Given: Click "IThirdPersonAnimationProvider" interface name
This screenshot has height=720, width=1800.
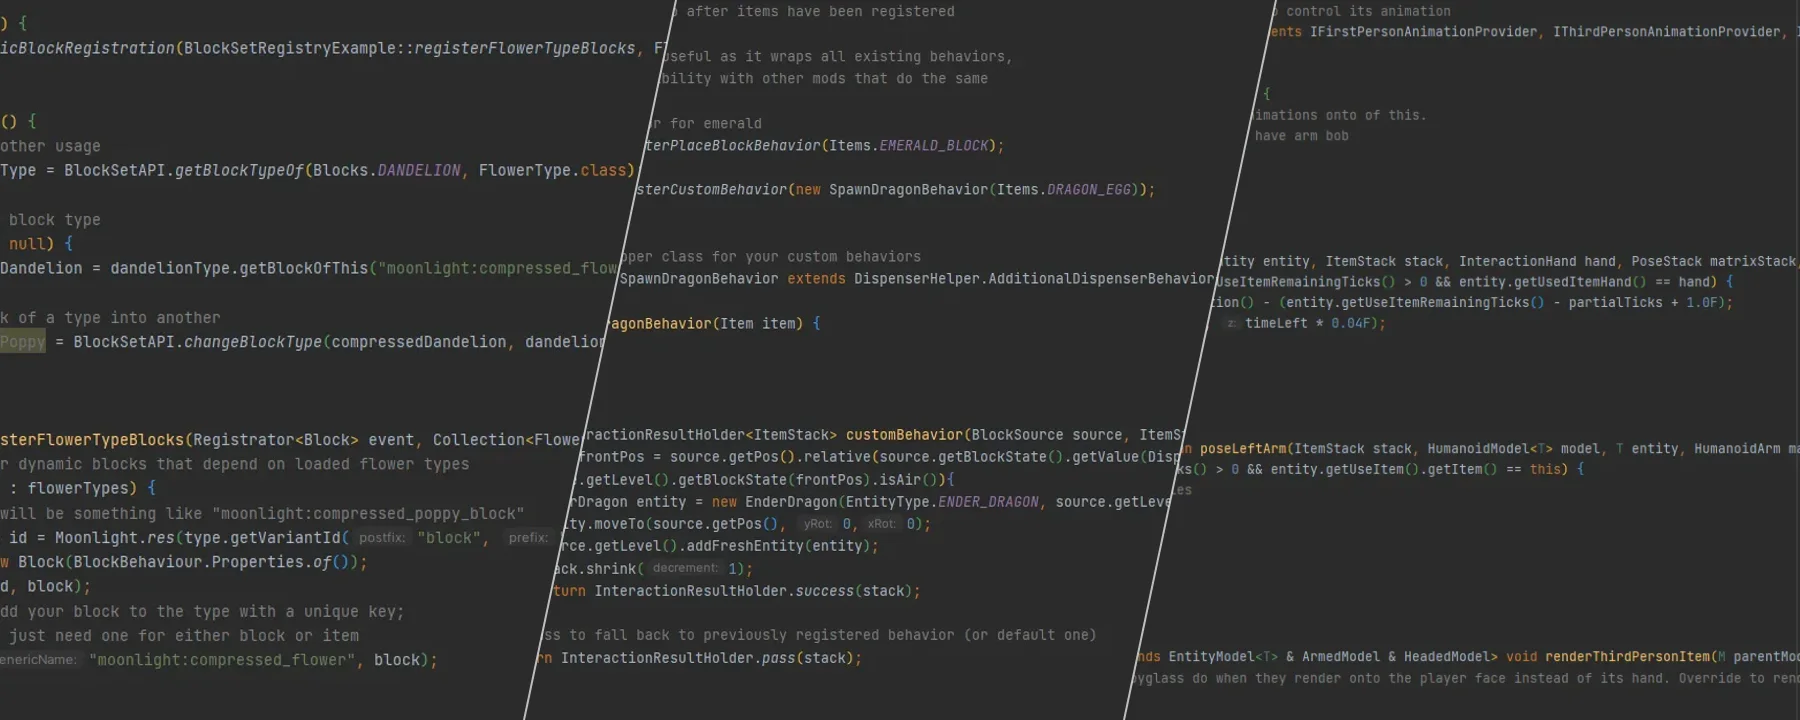Looking at the screenshot, I should coord(1666,31).
